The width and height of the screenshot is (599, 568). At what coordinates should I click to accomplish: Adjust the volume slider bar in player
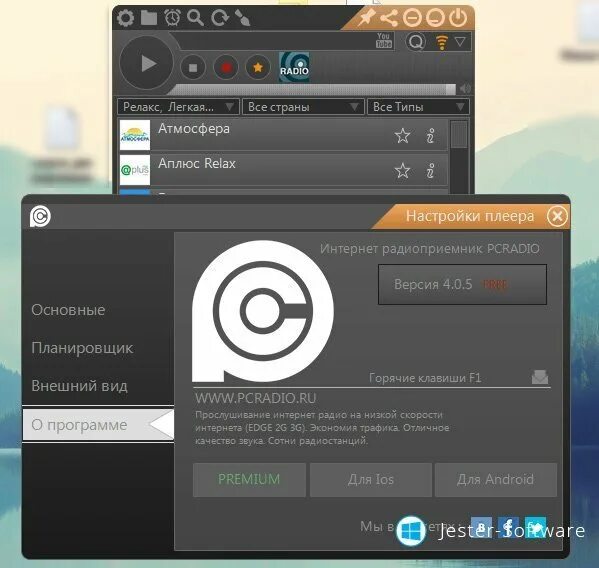pos(311,89)
